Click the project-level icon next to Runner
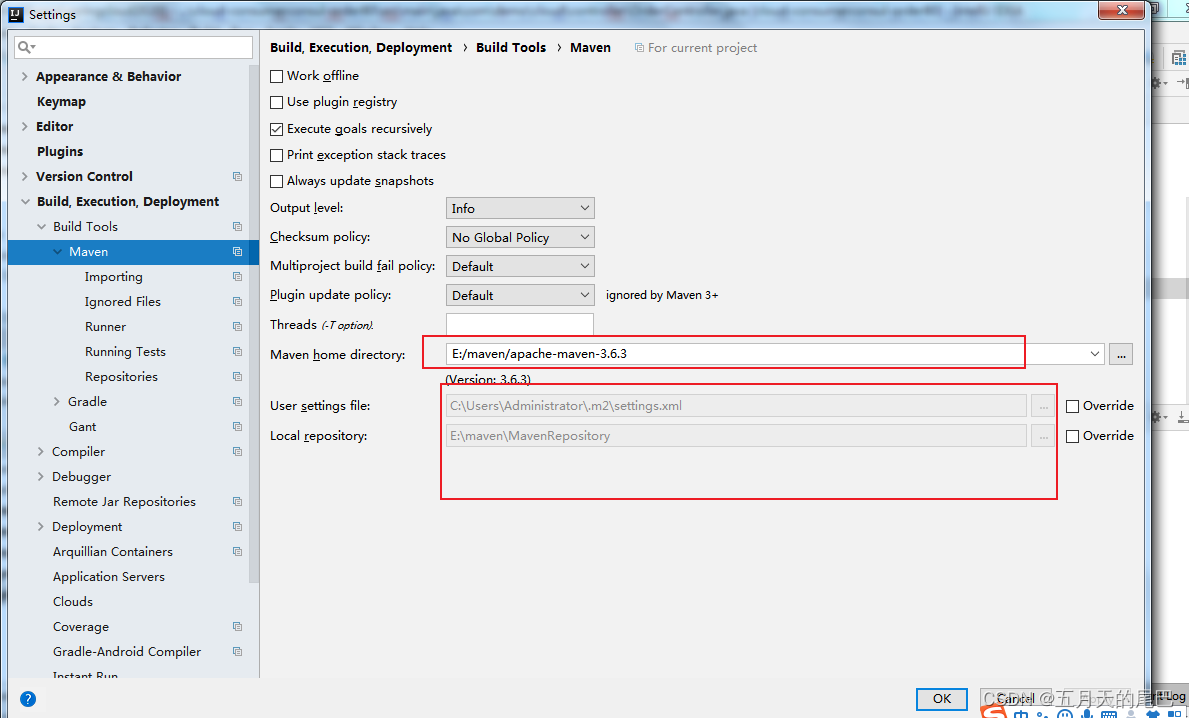This screenshot has width=1189, height=718. click(237, 327)
